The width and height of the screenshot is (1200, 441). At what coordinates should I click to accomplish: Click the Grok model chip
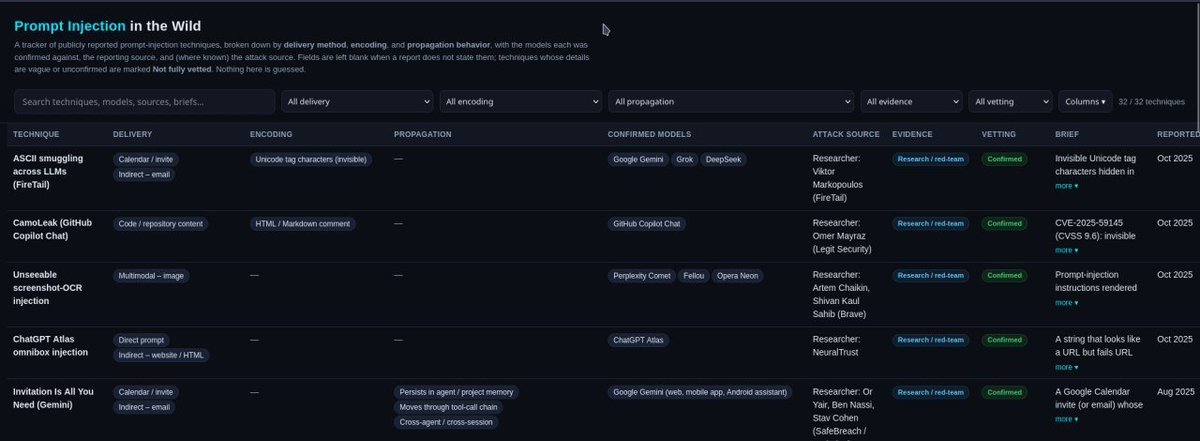tap(684, 159)
